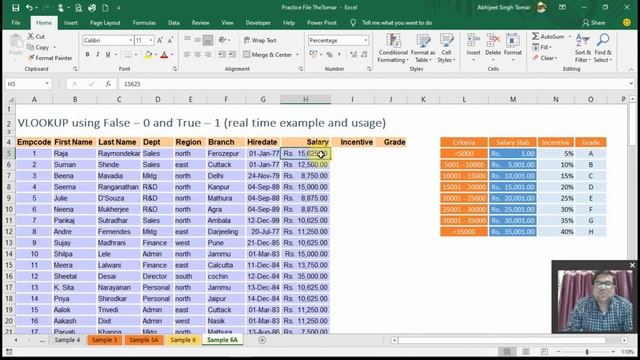This screenshot has height=360, width=640.
Task: Expand the formula bar
Action: tap(631, 84)
